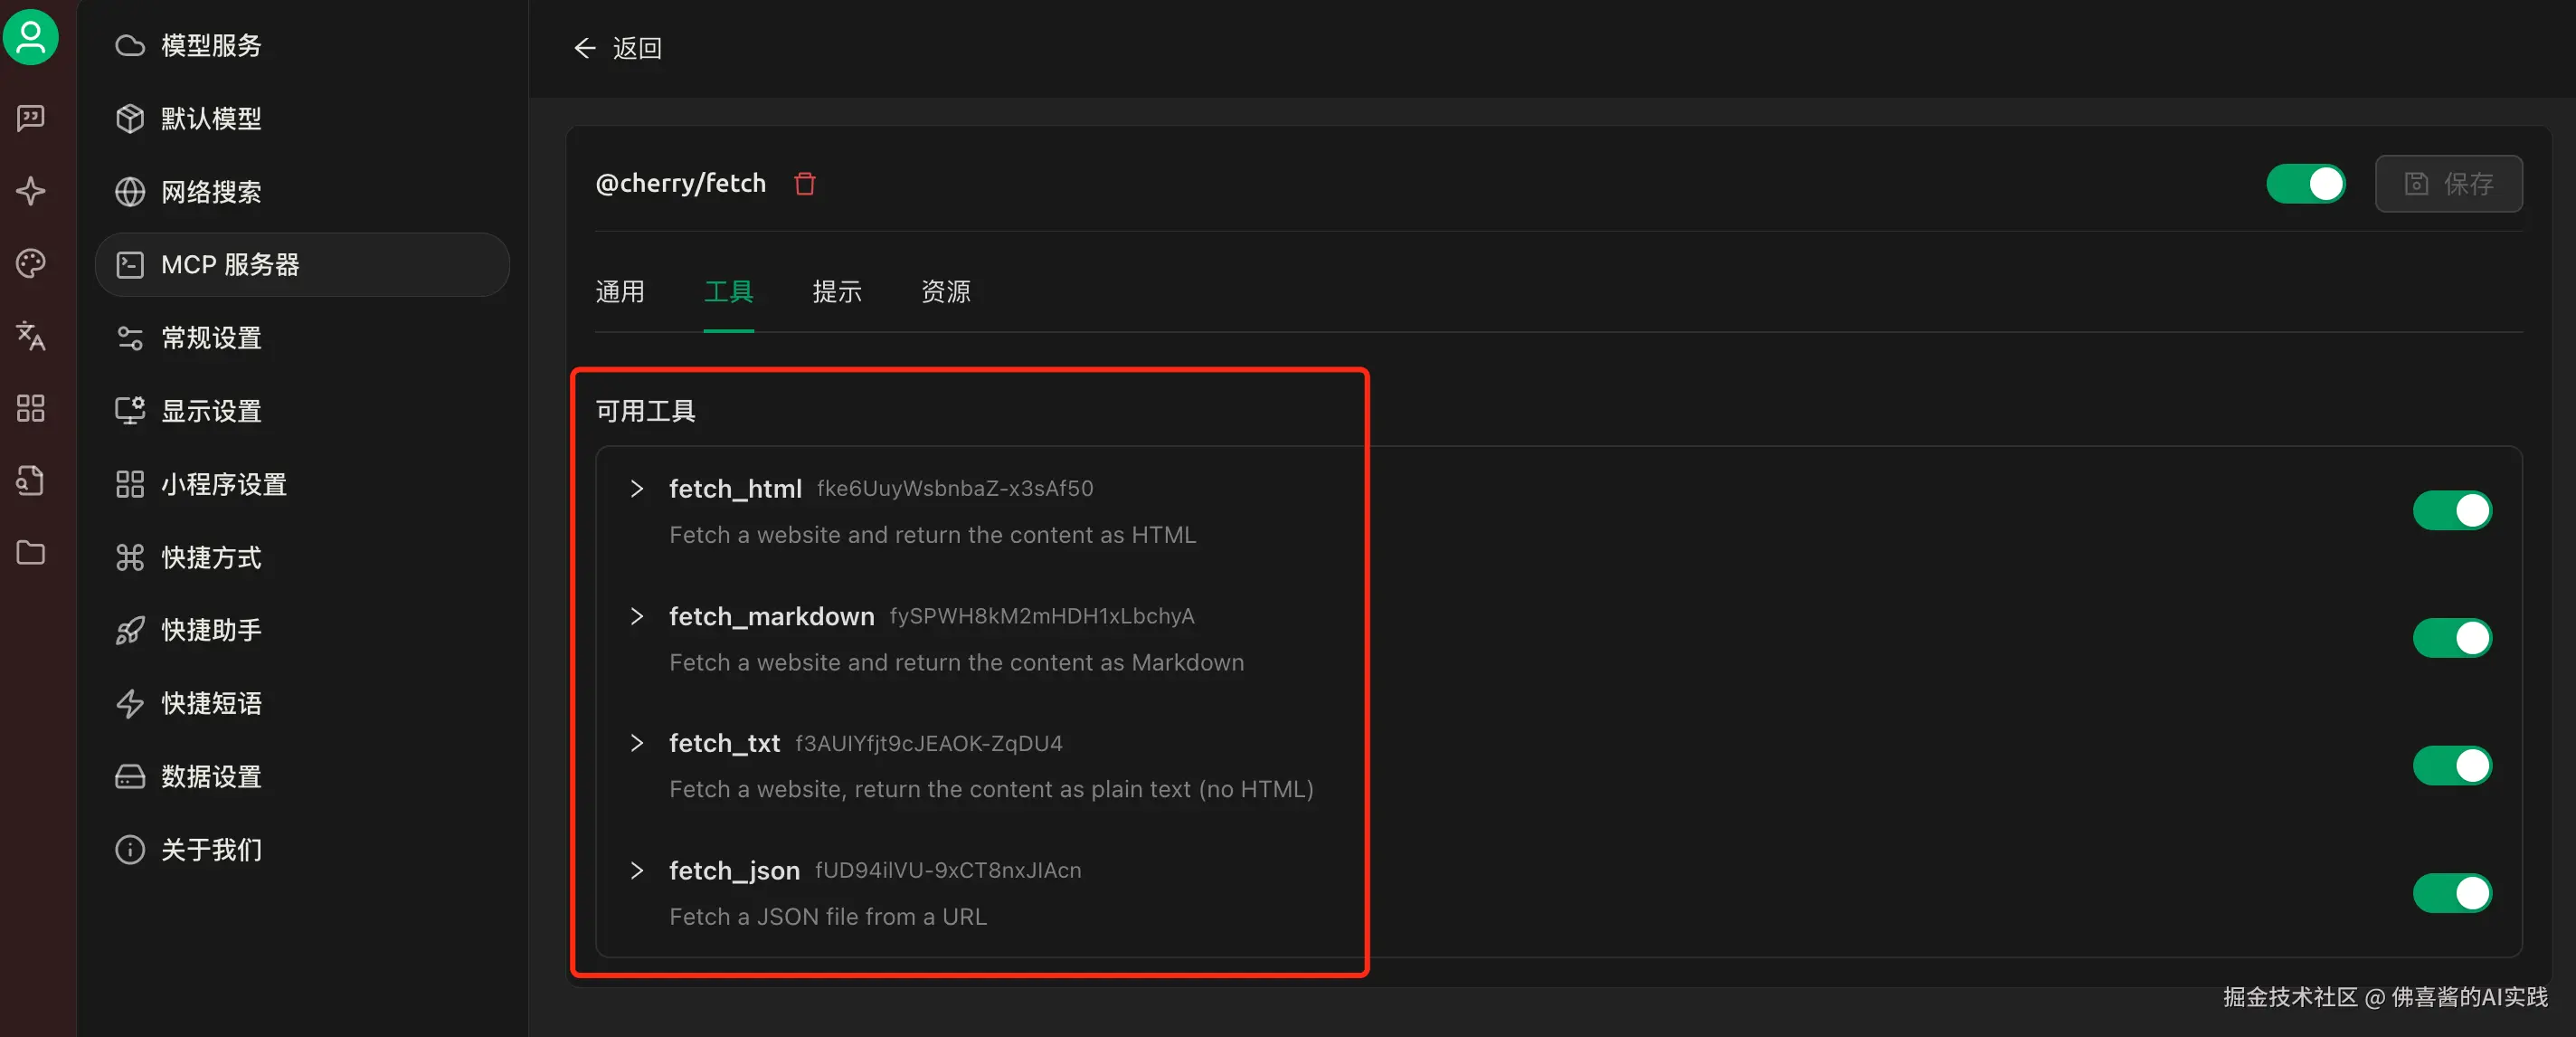
Task: Open the sparkle agents sidebar icon
Action: (30, 190)
